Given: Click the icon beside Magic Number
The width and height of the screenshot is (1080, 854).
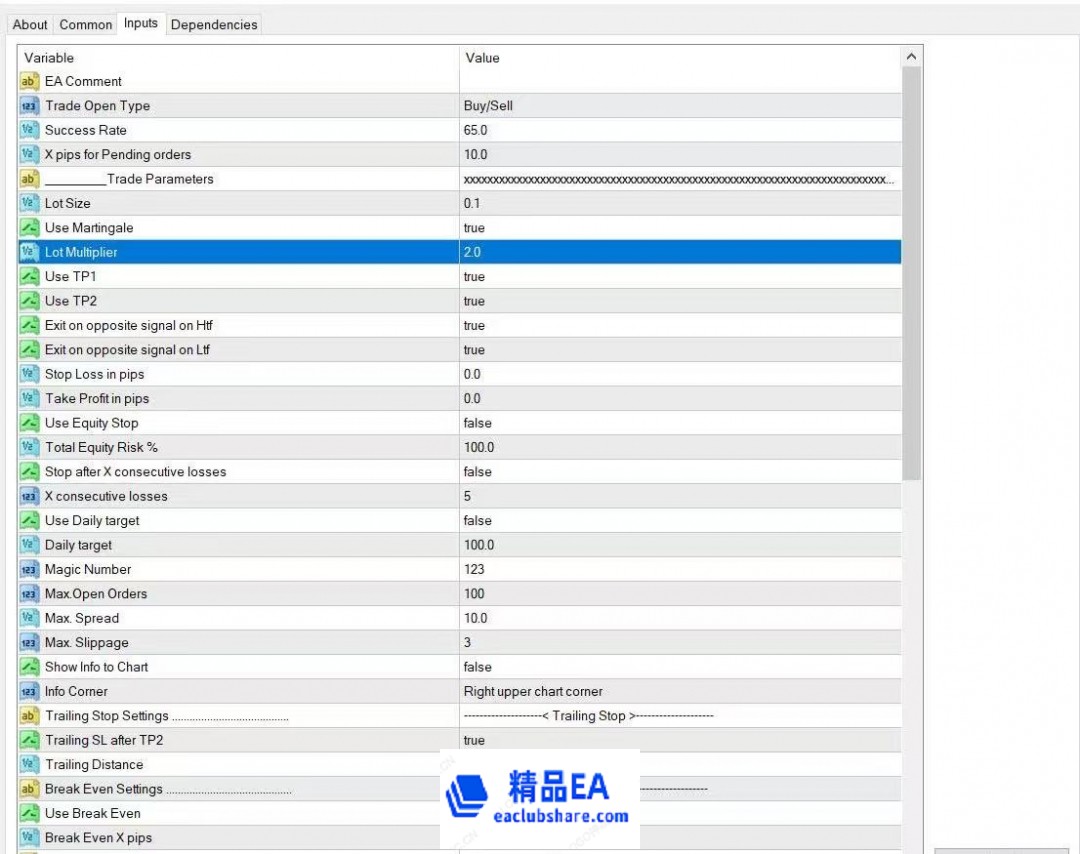Looking at the screenshot, I should 29,570.
